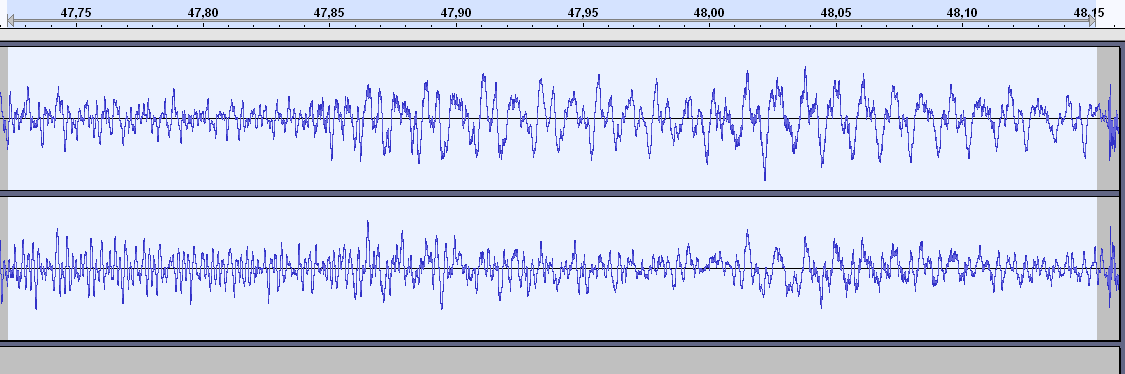This screenshot has height=374, width=1125.
Task: Click the 48,10 ruler label
Action: pos(962,12)
